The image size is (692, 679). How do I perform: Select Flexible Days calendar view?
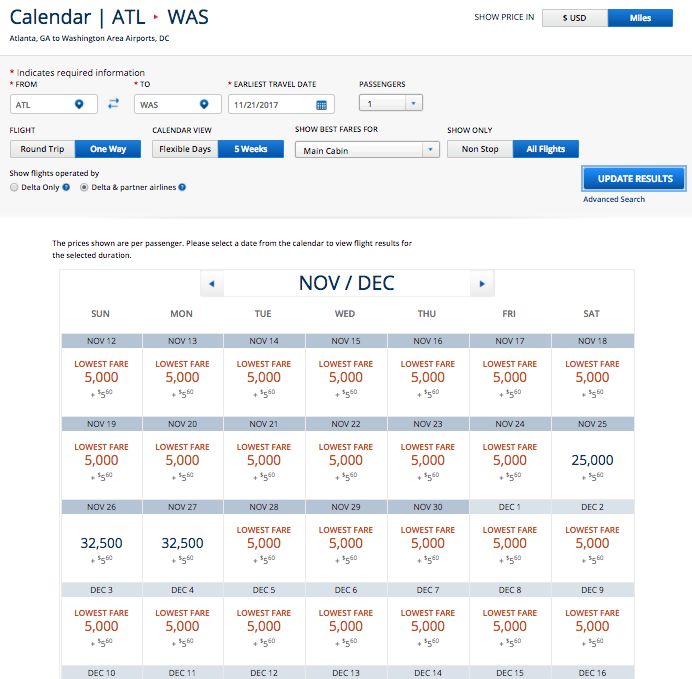tap(185, 149)
